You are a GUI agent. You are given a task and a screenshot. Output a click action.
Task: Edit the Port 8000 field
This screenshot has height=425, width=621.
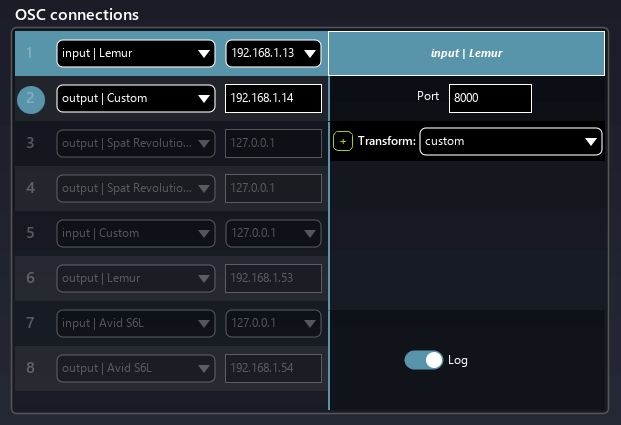coord(490,98)
